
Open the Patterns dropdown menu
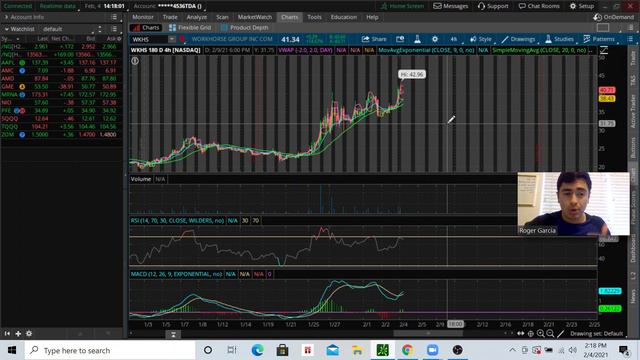(x=599, y=39)
